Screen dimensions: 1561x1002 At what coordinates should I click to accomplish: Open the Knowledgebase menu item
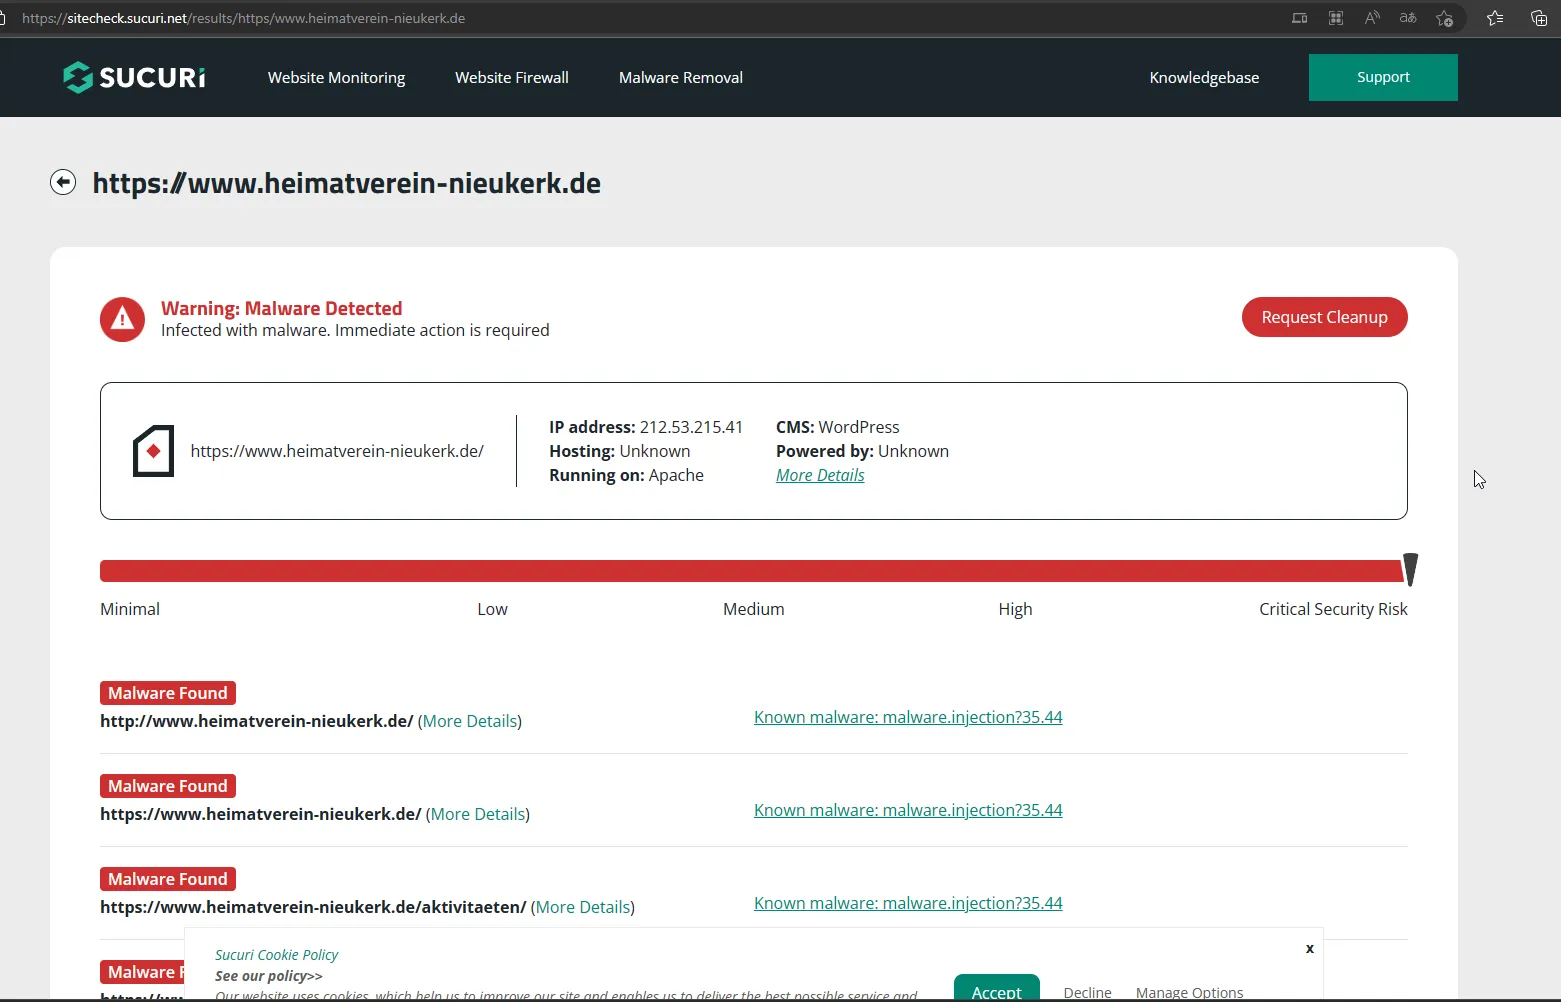[1204, 78]
